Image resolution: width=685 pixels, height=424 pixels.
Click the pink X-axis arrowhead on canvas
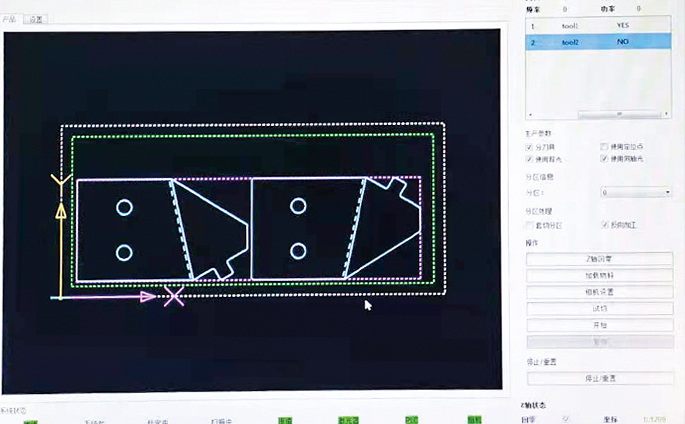pyautogui.click(x=148, y=297)
